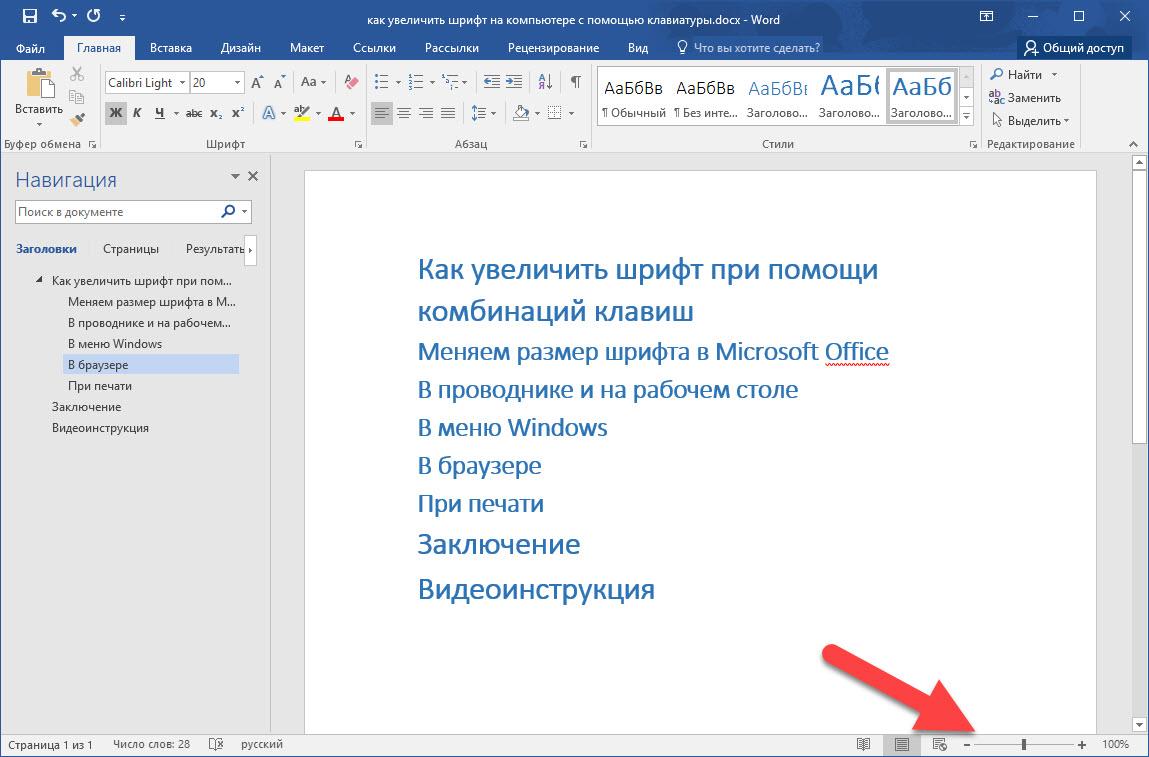
Task: Open the Вставка ribbon tab
Action: [x=171, y=48]
